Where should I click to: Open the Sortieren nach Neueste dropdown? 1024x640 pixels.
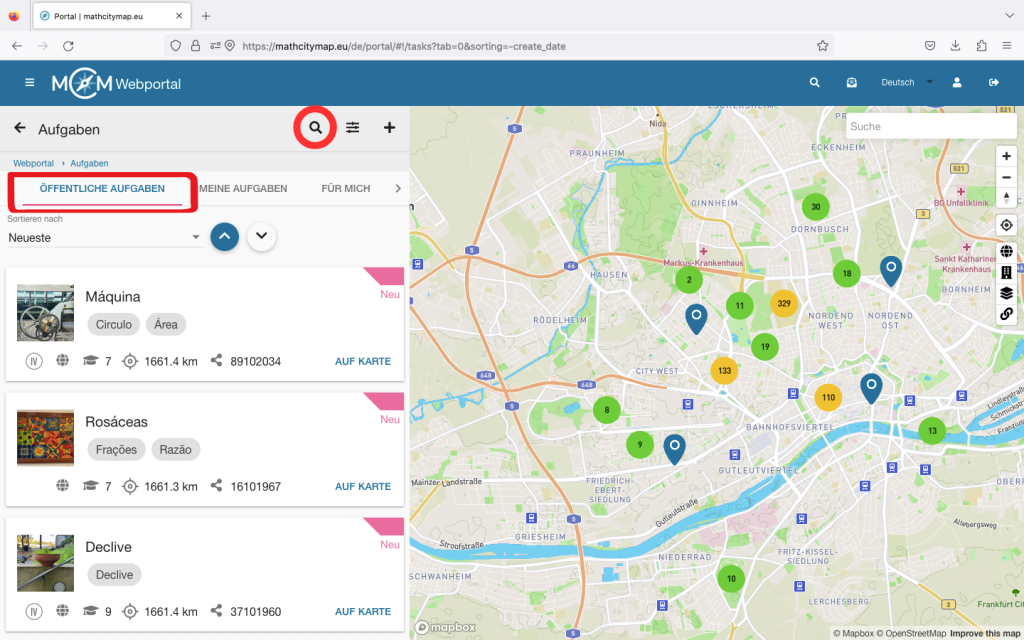click(104, 238)
